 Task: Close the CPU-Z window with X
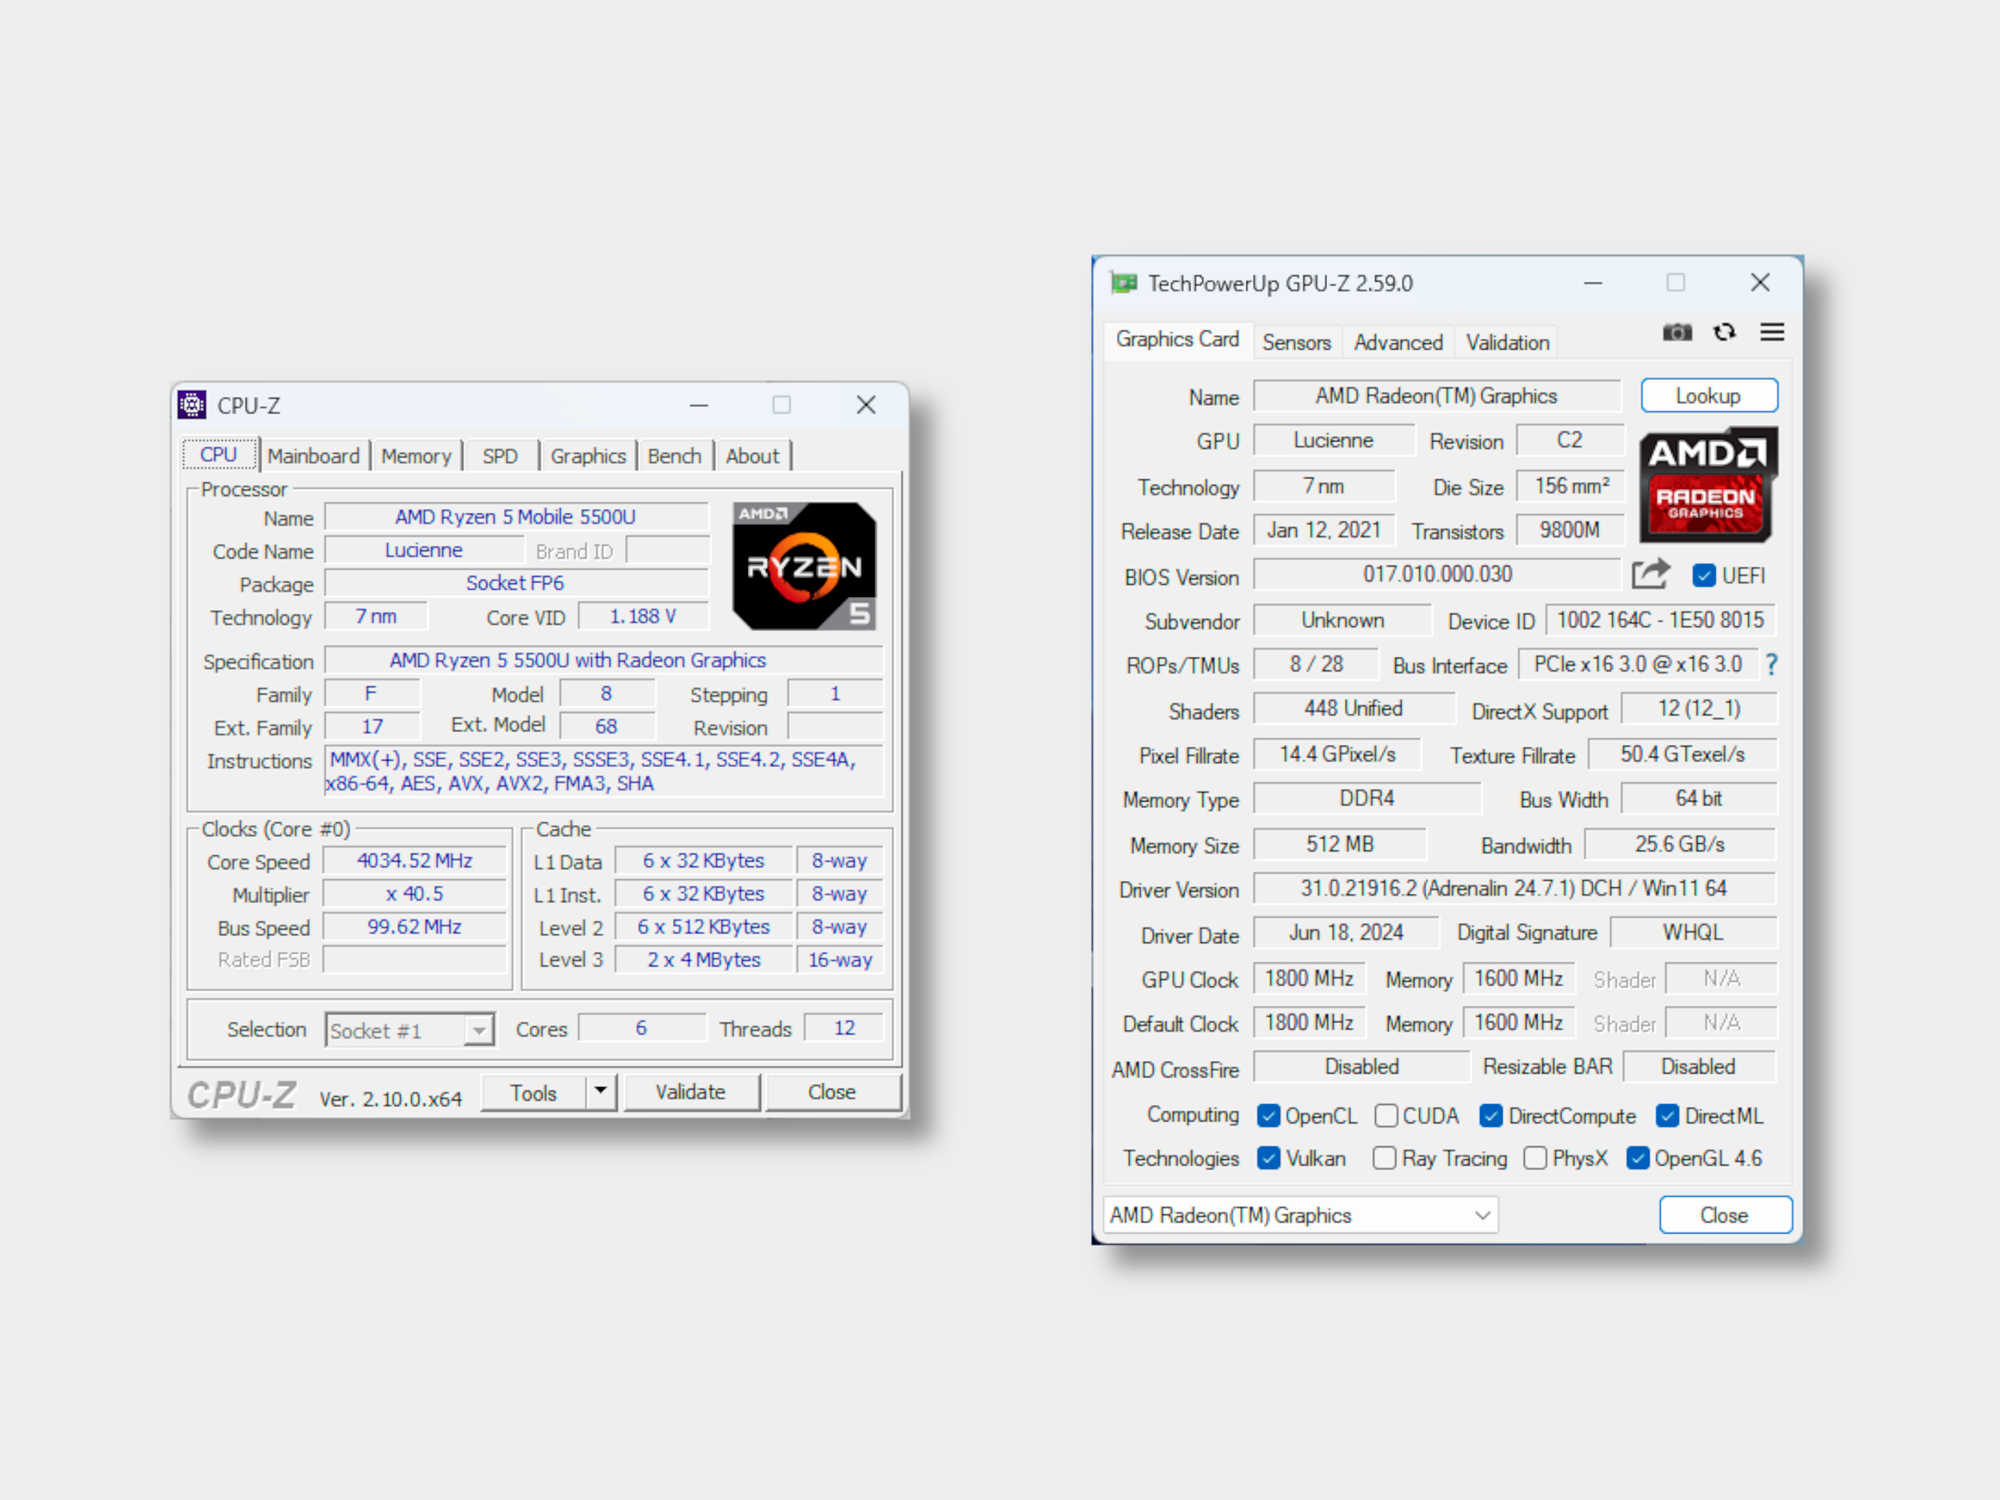866,405
